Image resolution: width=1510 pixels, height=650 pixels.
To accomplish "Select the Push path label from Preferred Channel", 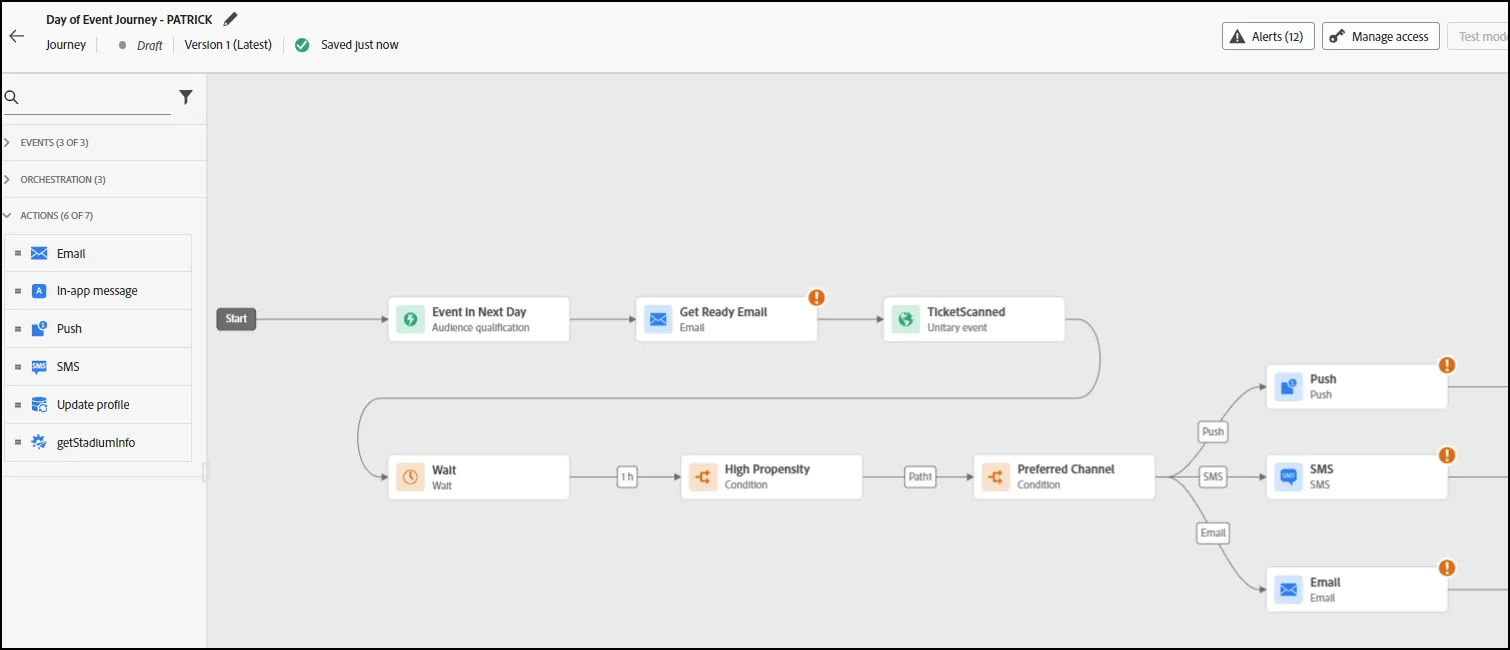I will point(1213,432).
